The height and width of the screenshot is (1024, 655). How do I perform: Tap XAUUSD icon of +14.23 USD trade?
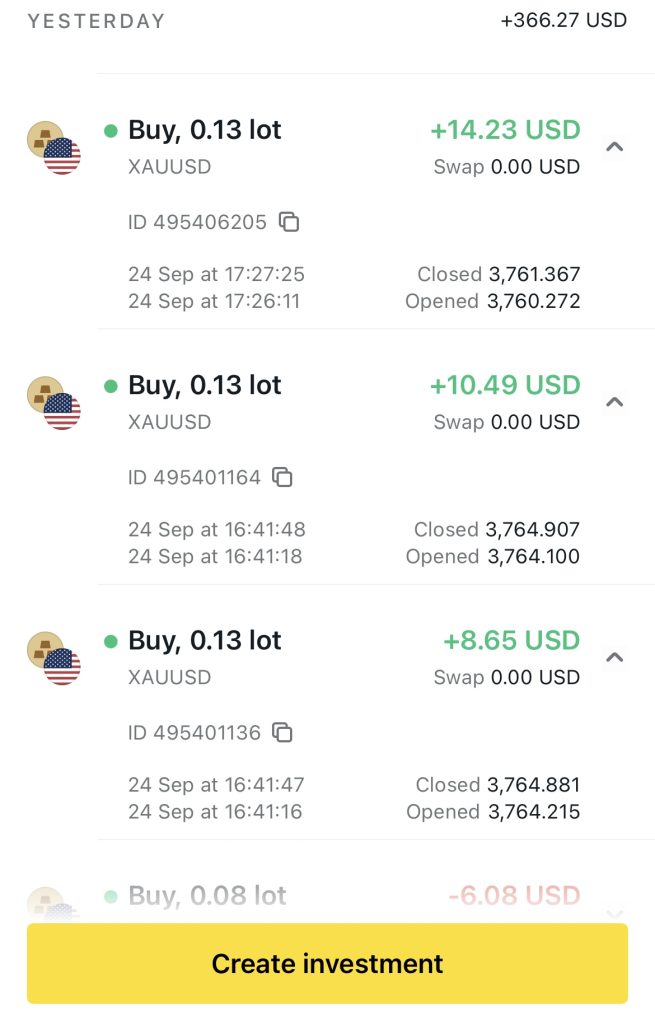(x=53, y=148)
